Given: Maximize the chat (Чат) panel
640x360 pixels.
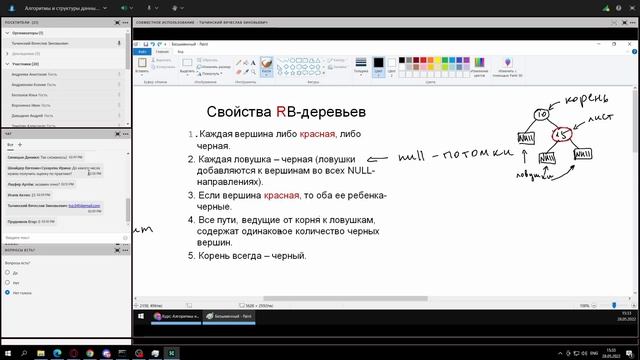Looking at the screenshot, I should click(x=118, y=134).
